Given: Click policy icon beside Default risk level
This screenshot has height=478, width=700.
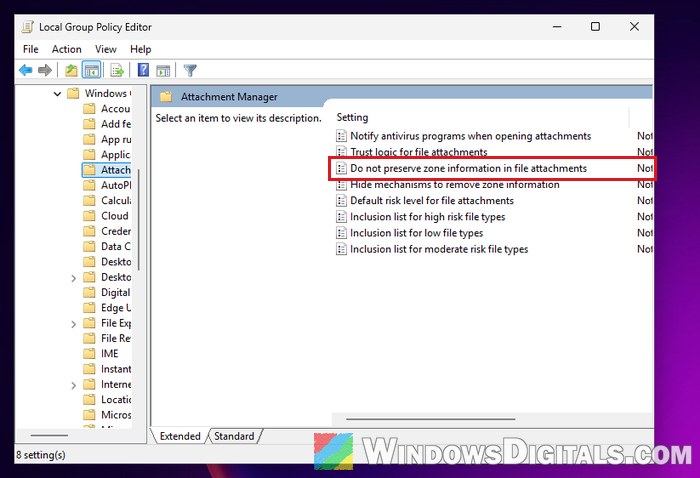Looking at the screenshot, I should coord(341,200).
